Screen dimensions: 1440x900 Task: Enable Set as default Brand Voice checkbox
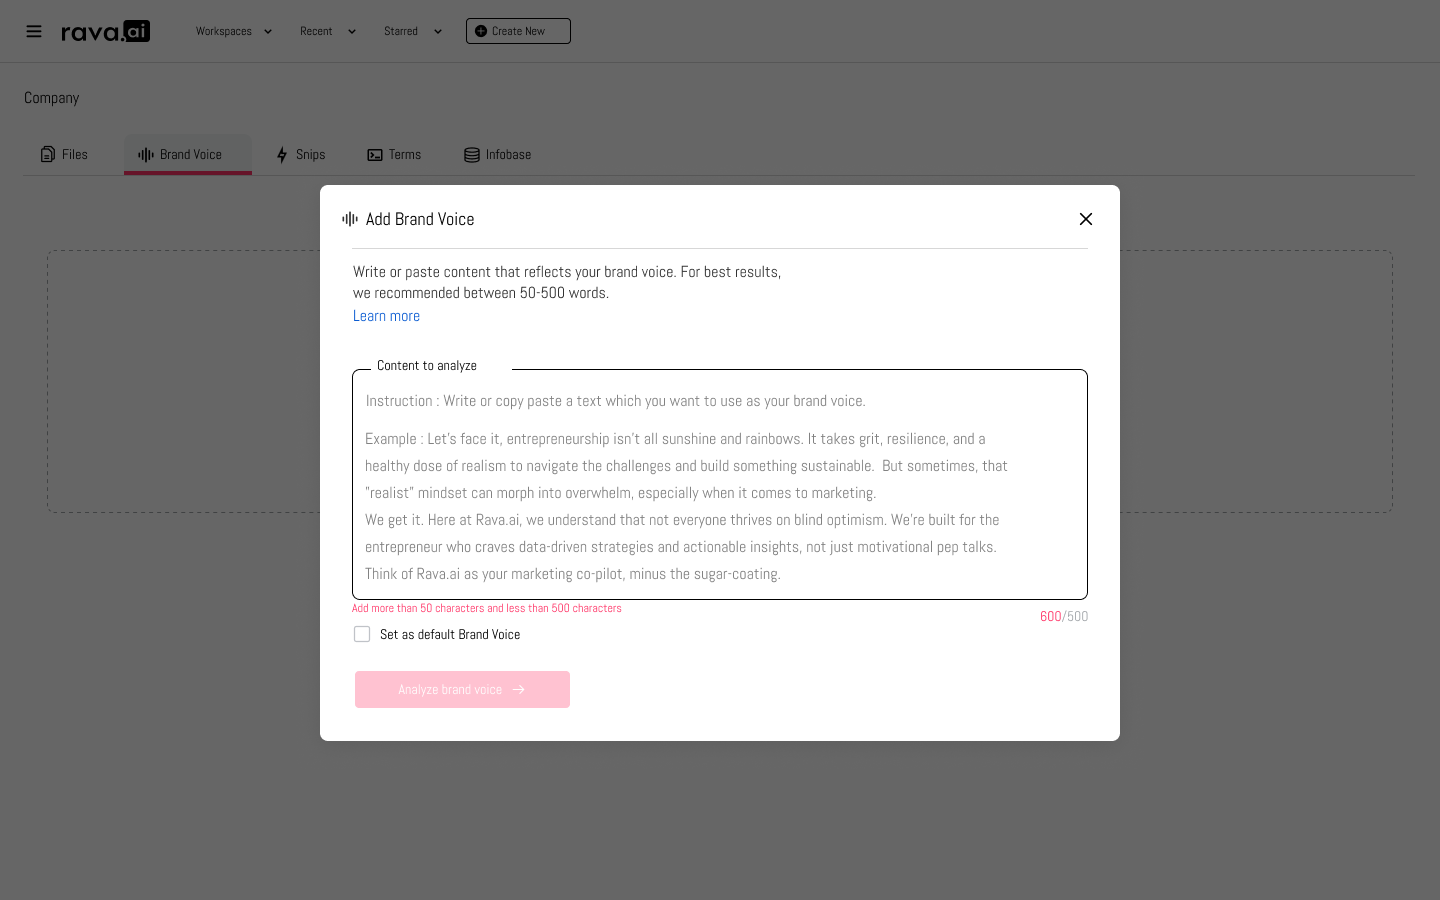coord(362,634)
